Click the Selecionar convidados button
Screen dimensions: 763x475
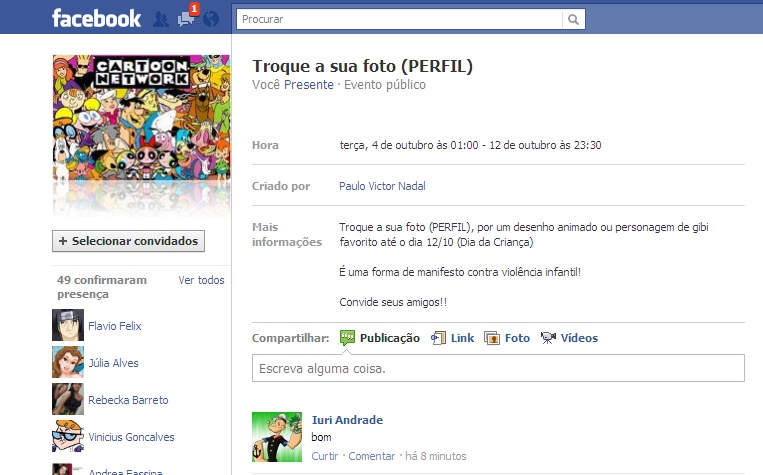coord(128,241)
